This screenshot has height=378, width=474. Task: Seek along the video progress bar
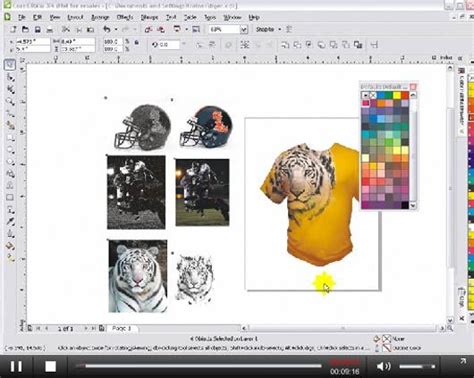pyautogui.click(x=199, y=366)
